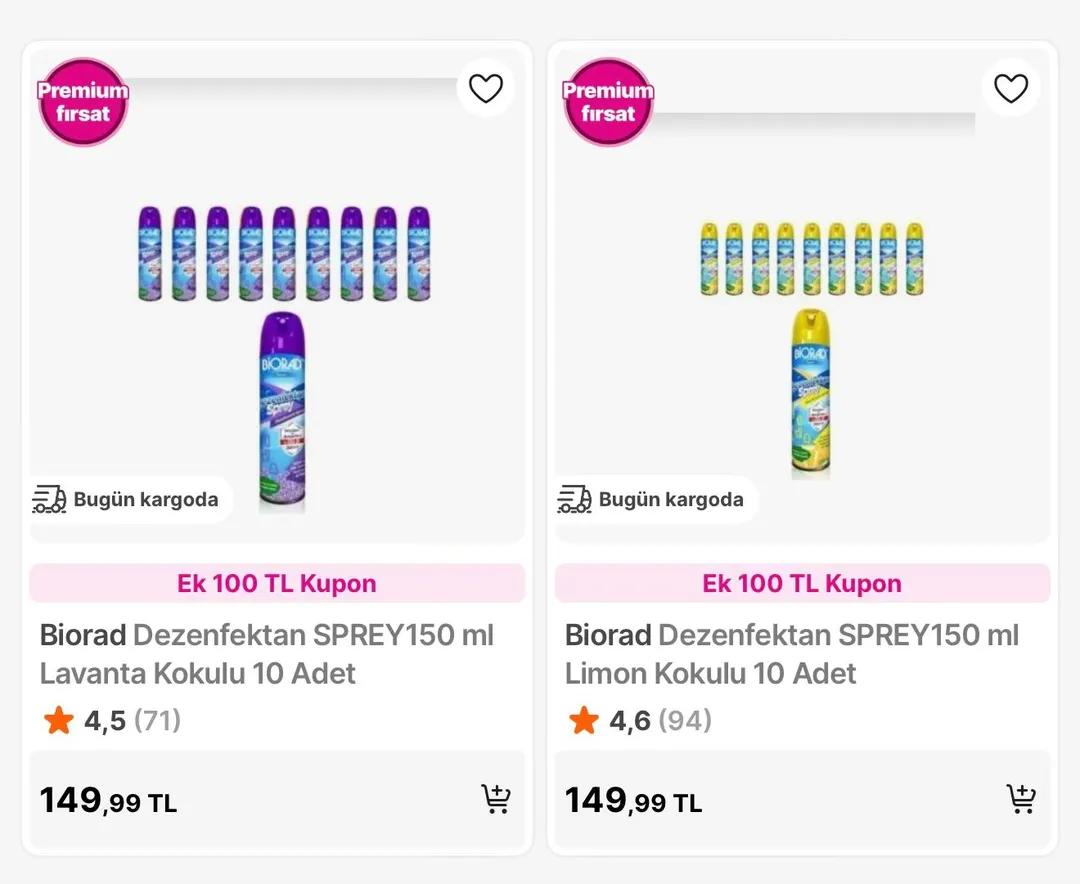Click the delivery truck icon on lavender product
This screenshot has width=1080, height=884.
[x=49, y=499]
